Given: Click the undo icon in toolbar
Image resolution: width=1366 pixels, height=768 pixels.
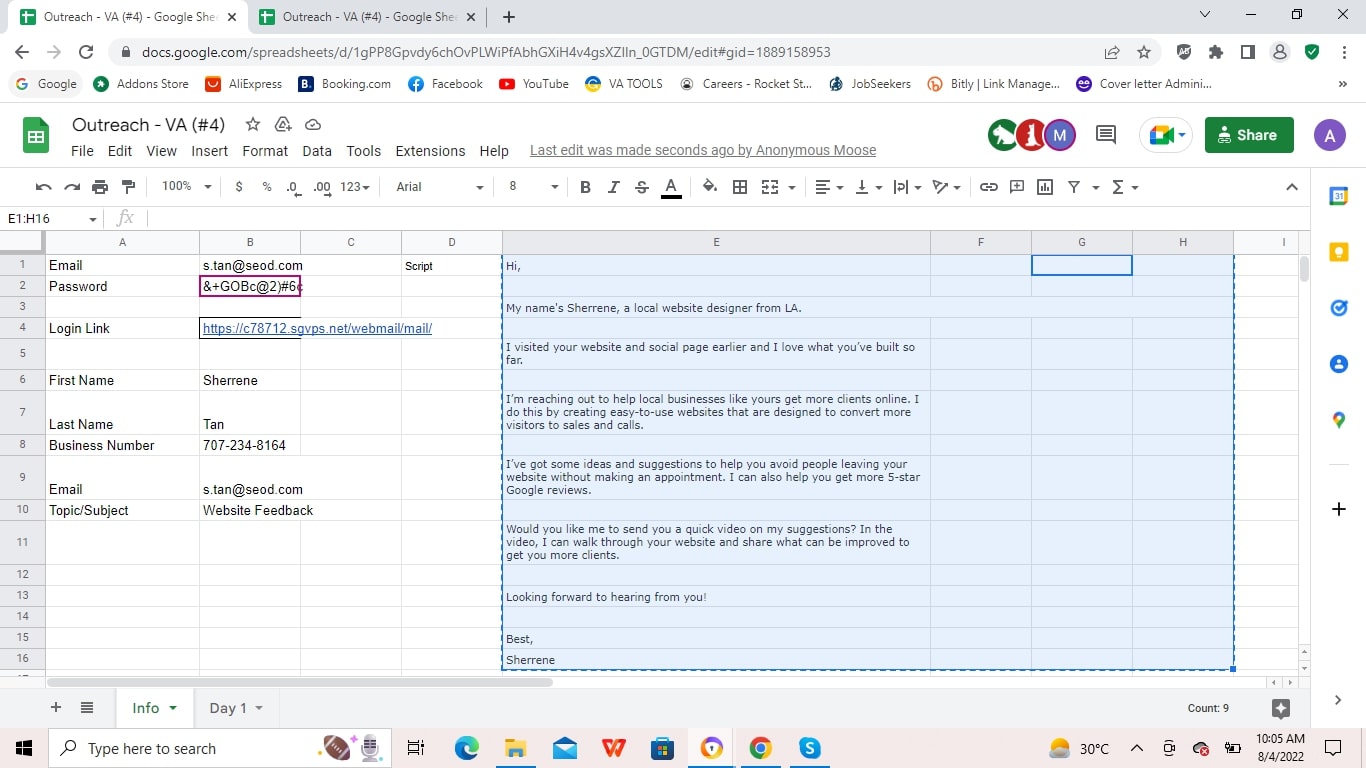Looking at the screenshot, I should 43,187.
